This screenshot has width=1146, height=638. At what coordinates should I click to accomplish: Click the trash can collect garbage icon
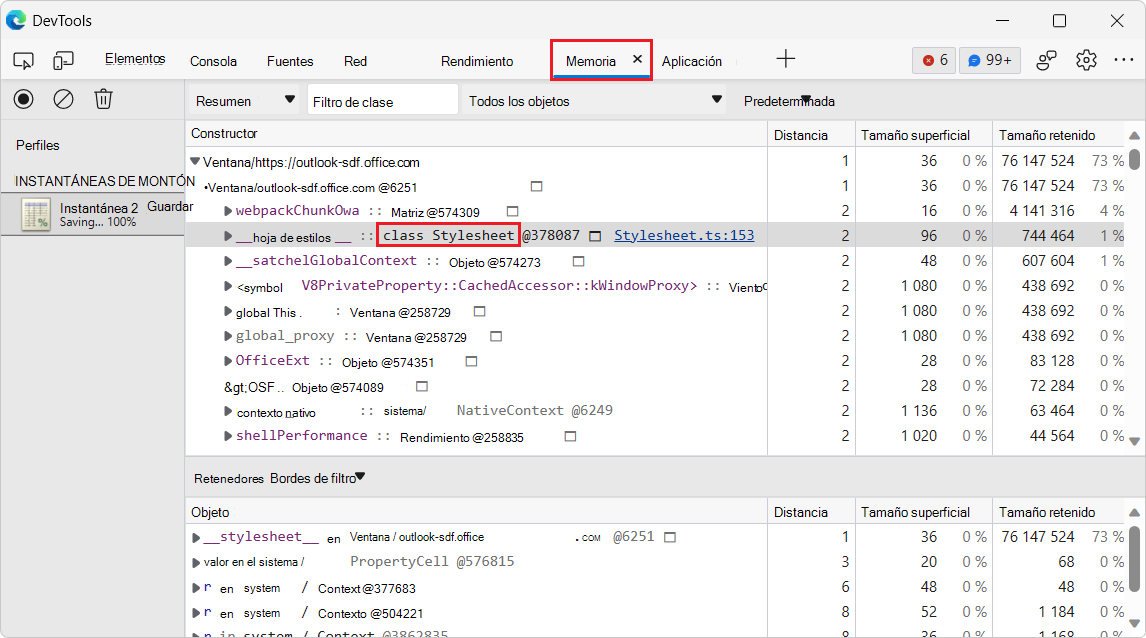coord(103,99)
